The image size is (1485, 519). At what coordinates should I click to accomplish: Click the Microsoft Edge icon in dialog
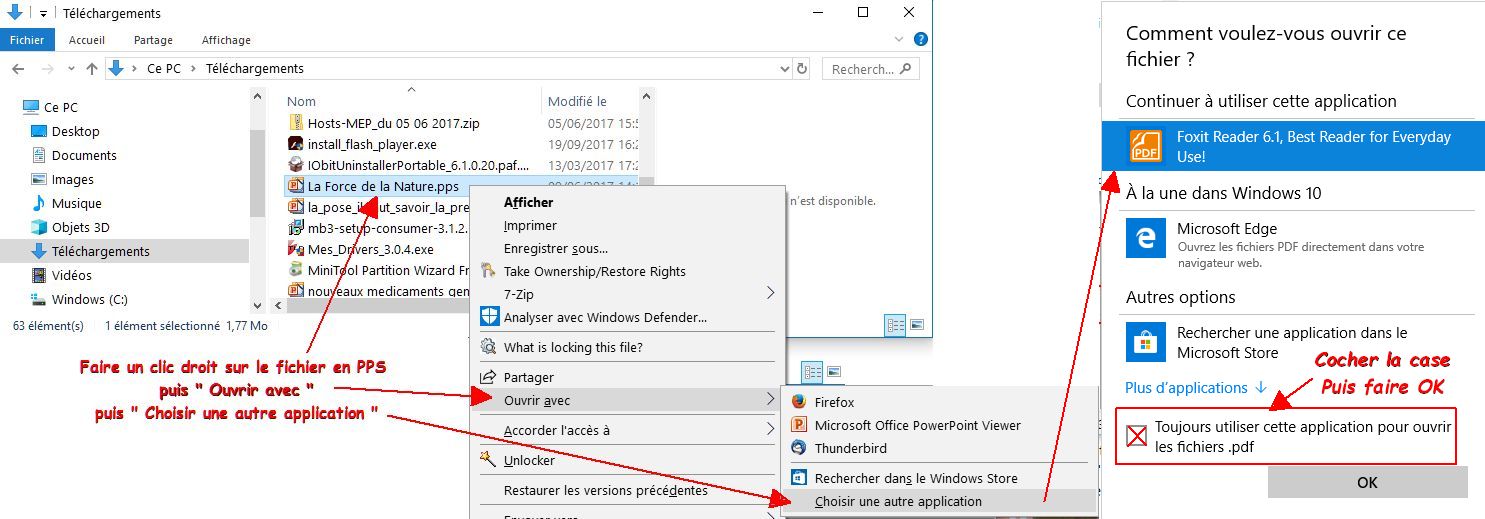coord(1146,239)
